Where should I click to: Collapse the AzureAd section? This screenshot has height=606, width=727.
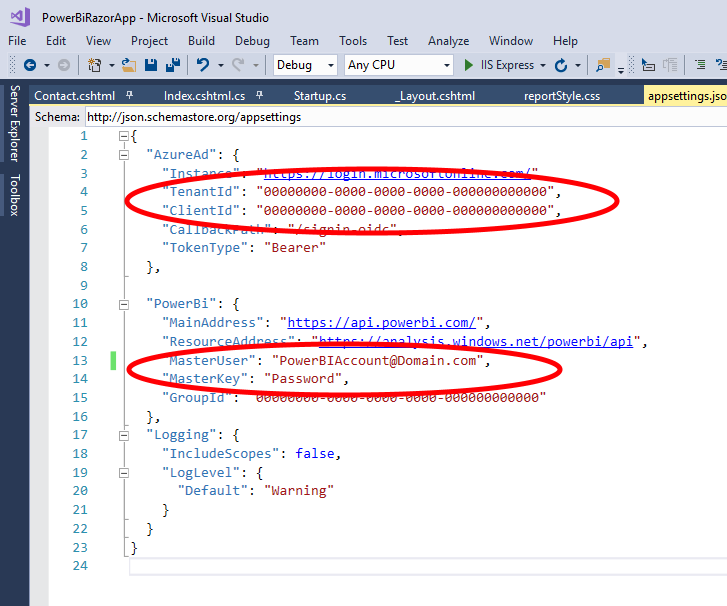pyautogui.click(x=123, y=155)
